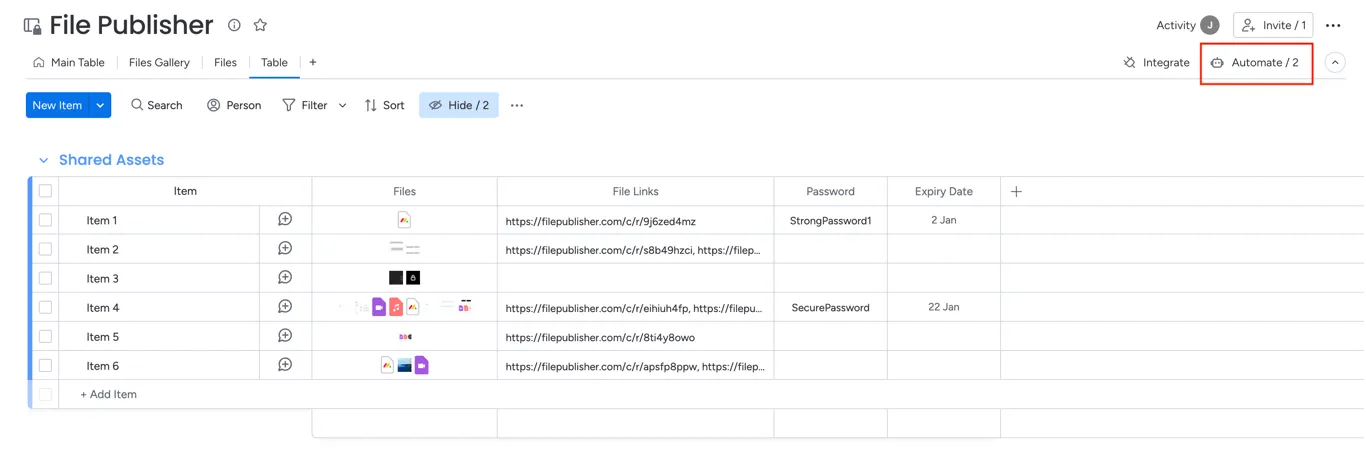Click the File Publisher board title

(x=131, y=25)
